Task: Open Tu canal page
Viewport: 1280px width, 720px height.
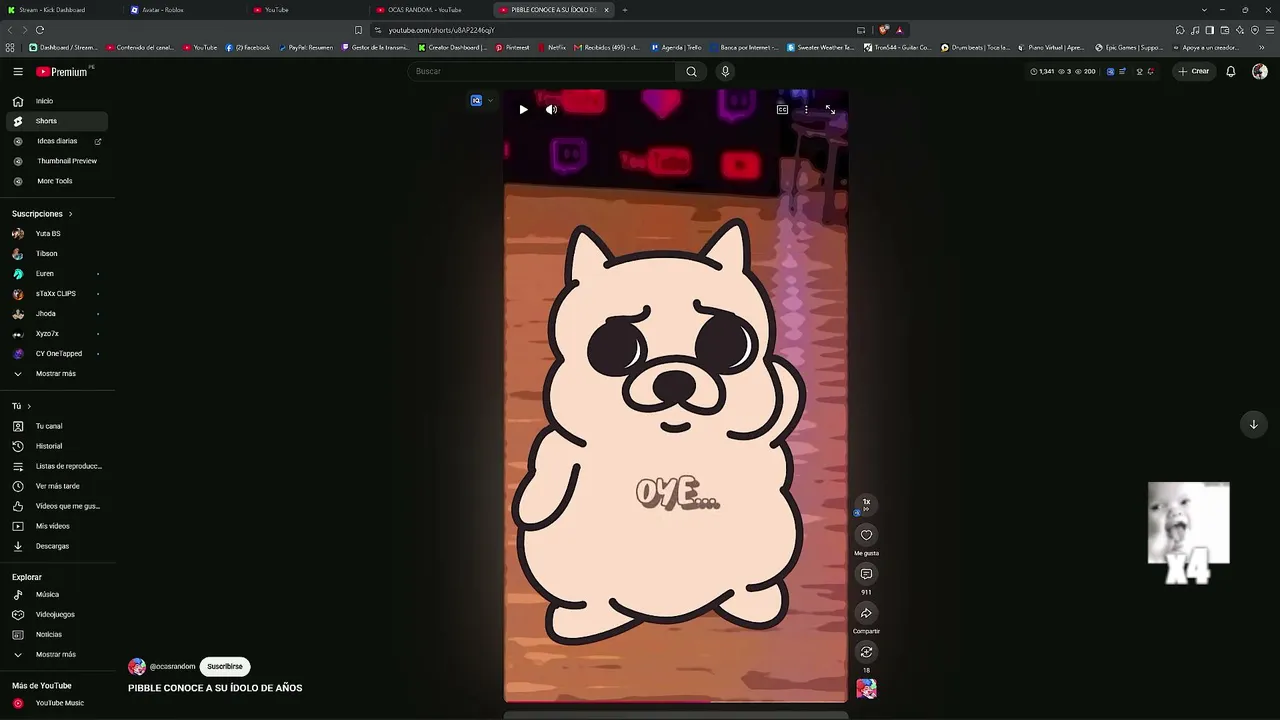Action: click(57, 426)
